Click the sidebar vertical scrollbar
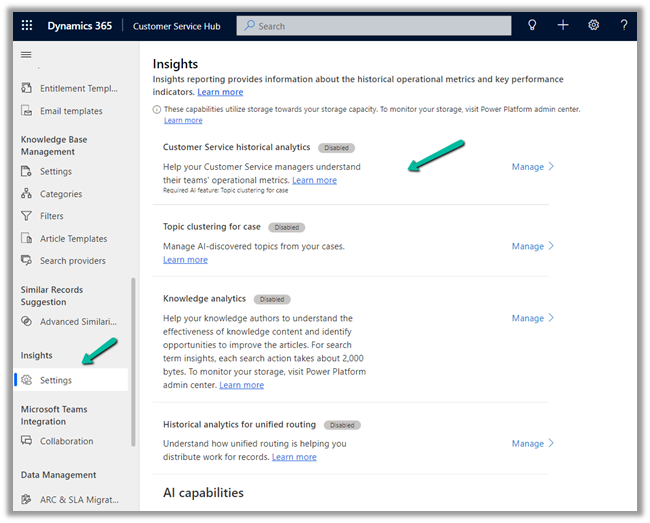650x523 pixels. 133,362
